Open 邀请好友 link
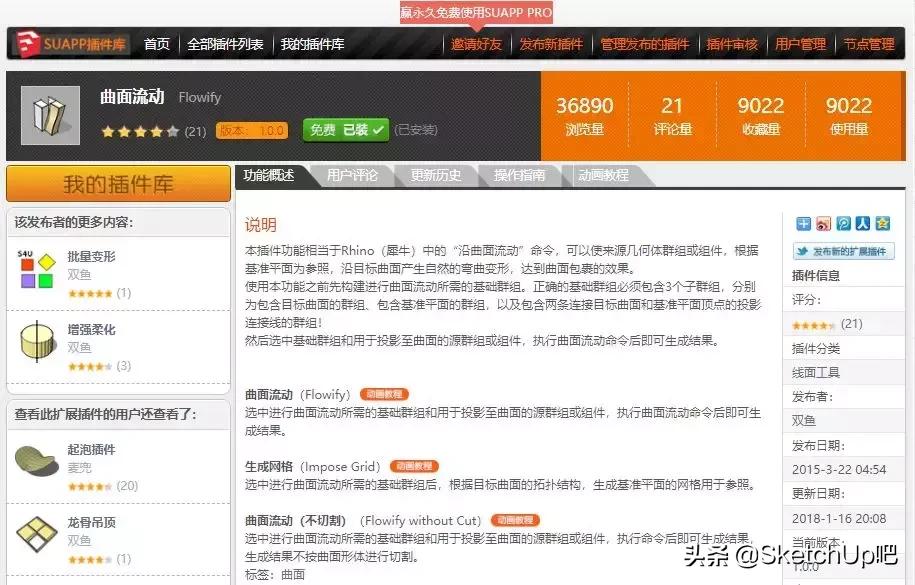Viewport: 915px width, 585px height. [476, 44]
